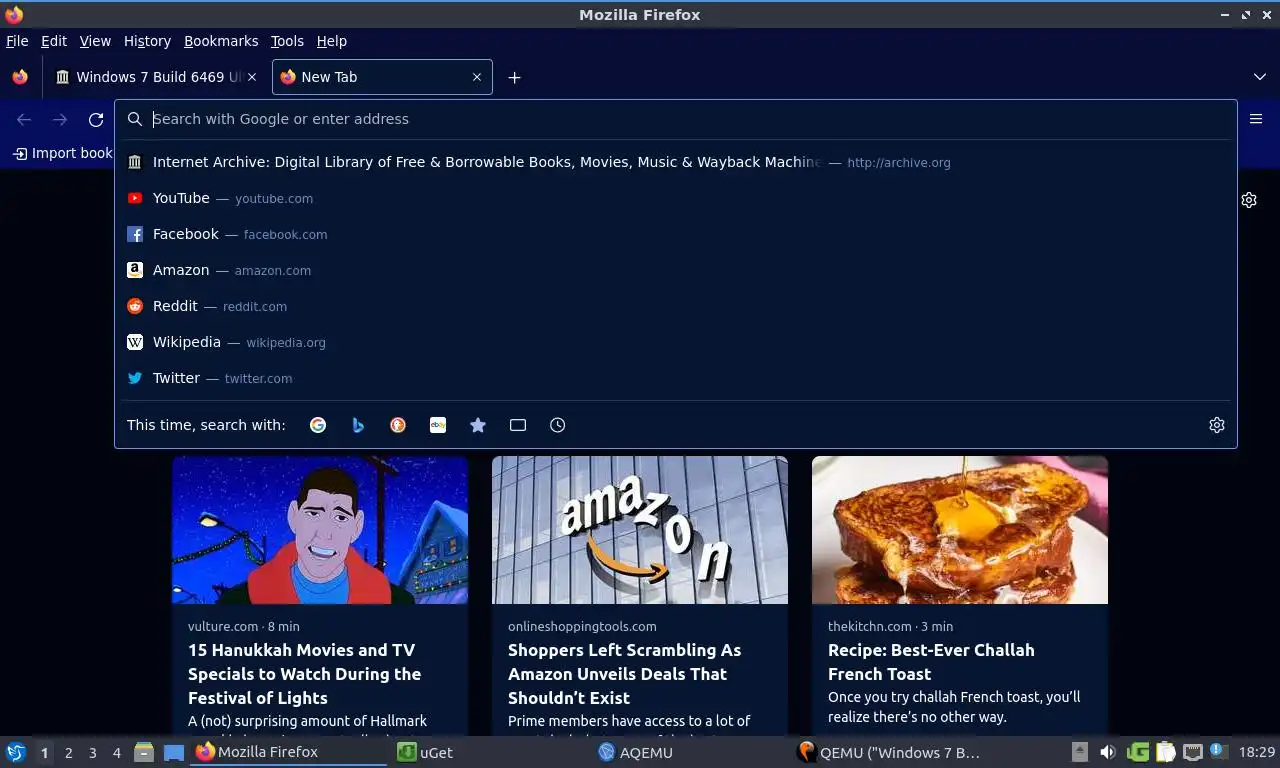Image resolution: width=1280 pixels, height=768 pixels.
Task: Open the Firefox hamburger application menu
Action: click(1256, 119)
